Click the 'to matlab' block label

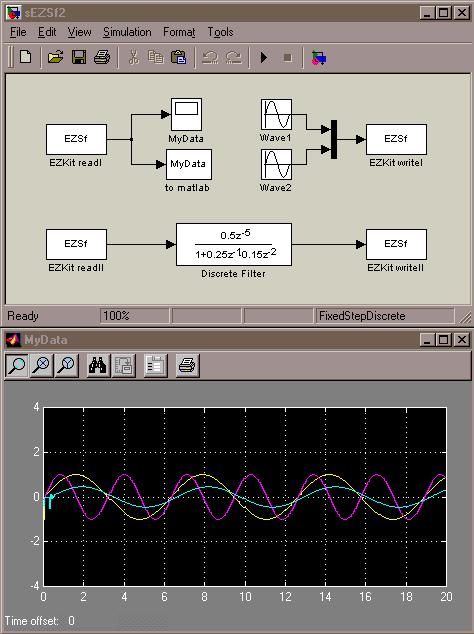tap(187, 188)
